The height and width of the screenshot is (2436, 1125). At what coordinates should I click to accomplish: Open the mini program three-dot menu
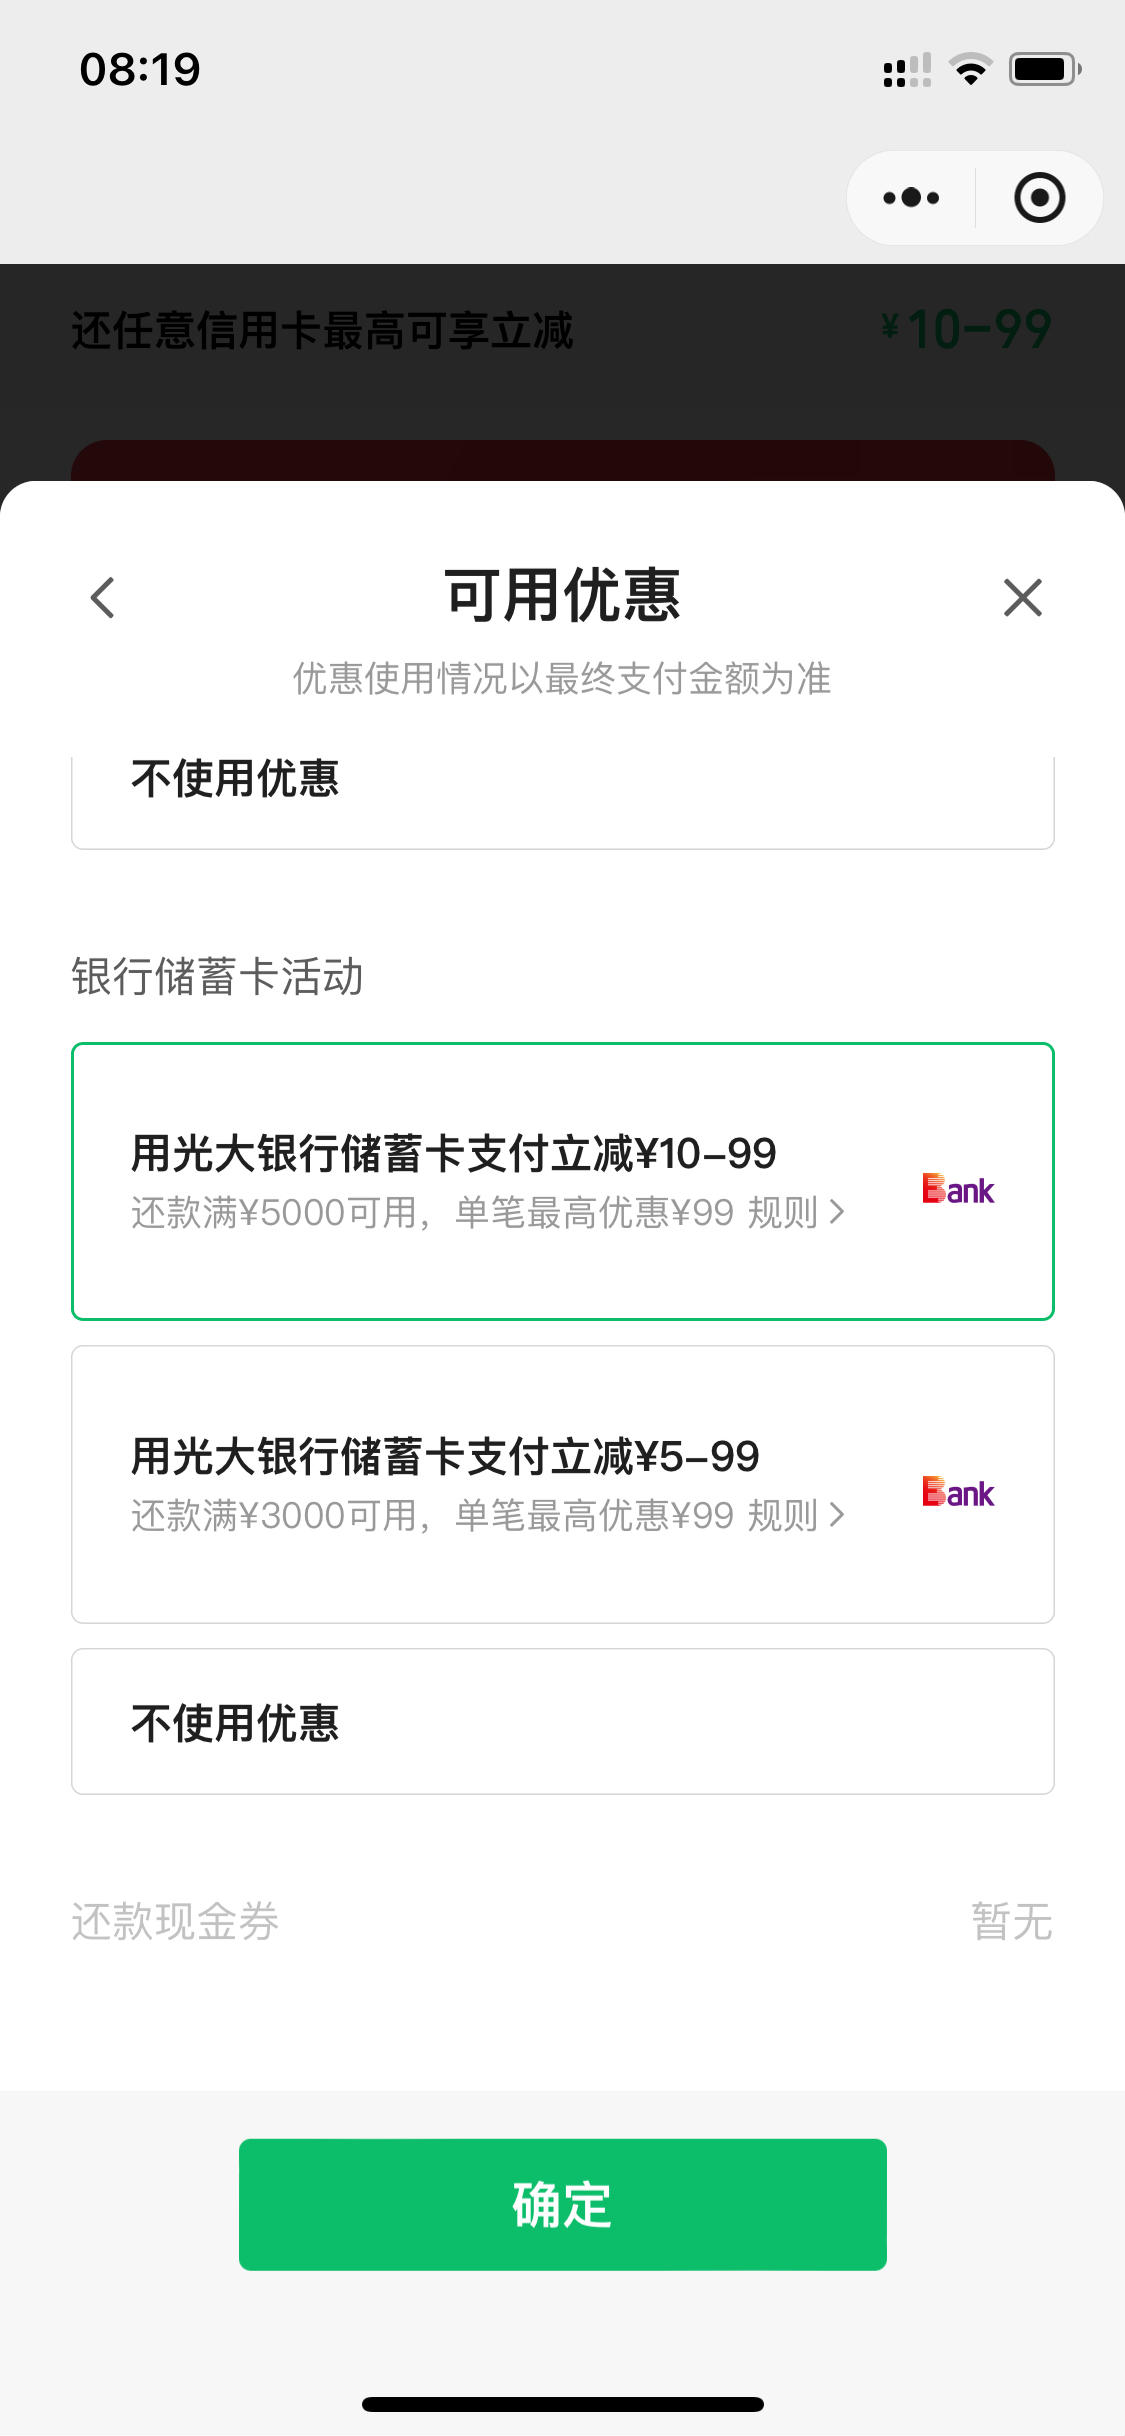911,198
